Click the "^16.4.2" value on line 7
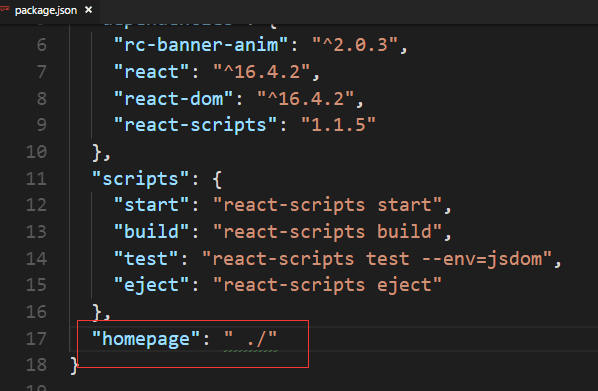 coord(262,72)
